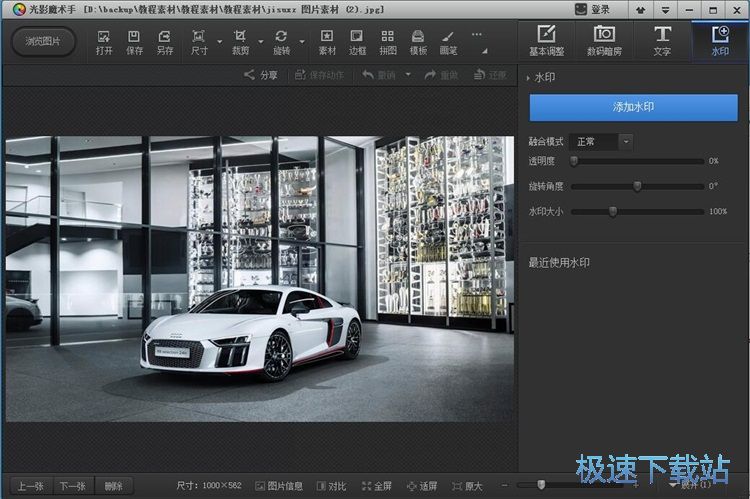The height and width of the screenshot is (499, 750).
Task: Select the 画笔 brush tool icon
Action: coord(448,42)
